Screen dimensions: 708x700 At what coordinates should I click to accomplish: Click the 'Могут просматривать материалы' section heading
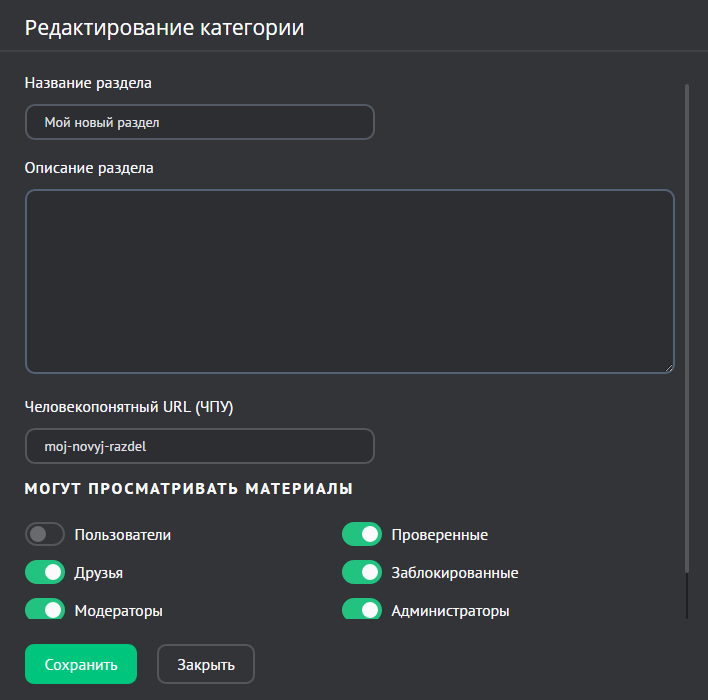188,489
